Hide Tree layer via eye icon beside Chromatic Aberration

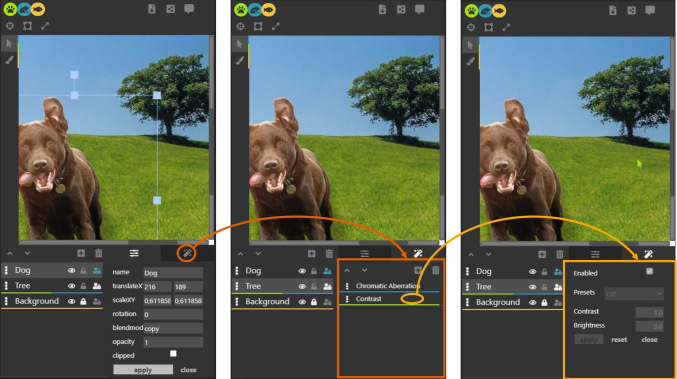[302, 286]
